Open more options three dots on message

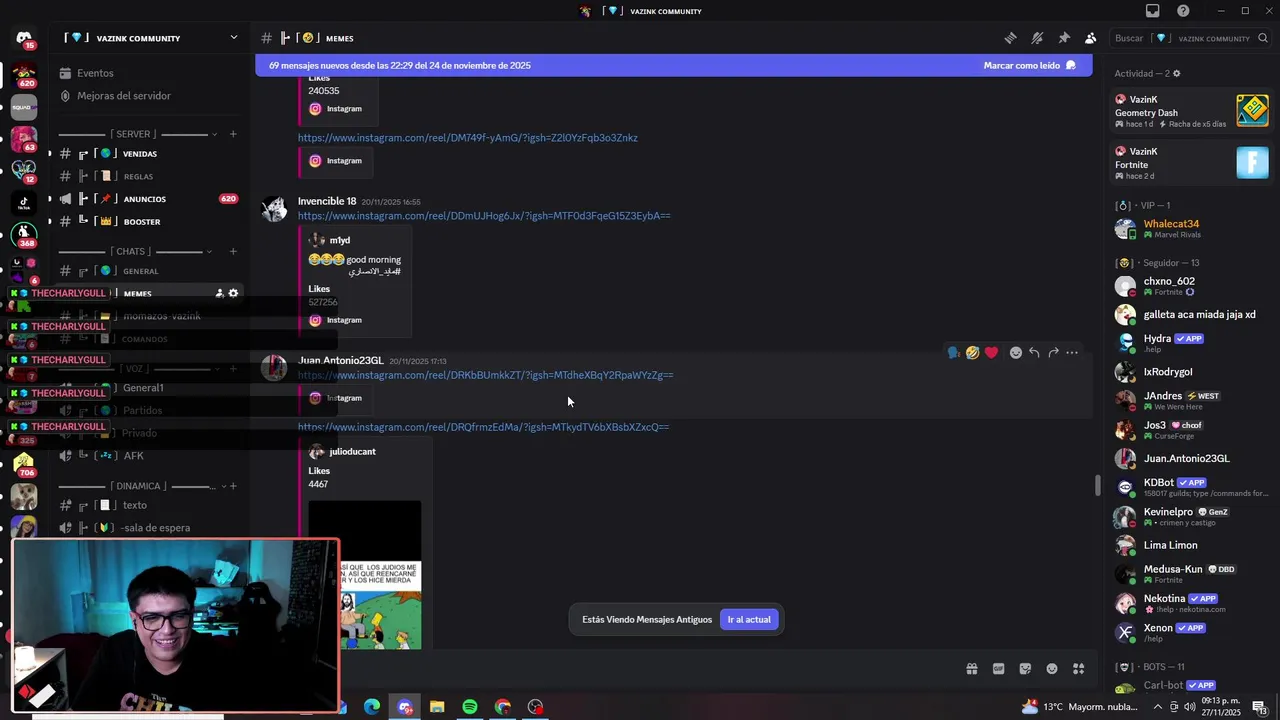coord(1072,353)
